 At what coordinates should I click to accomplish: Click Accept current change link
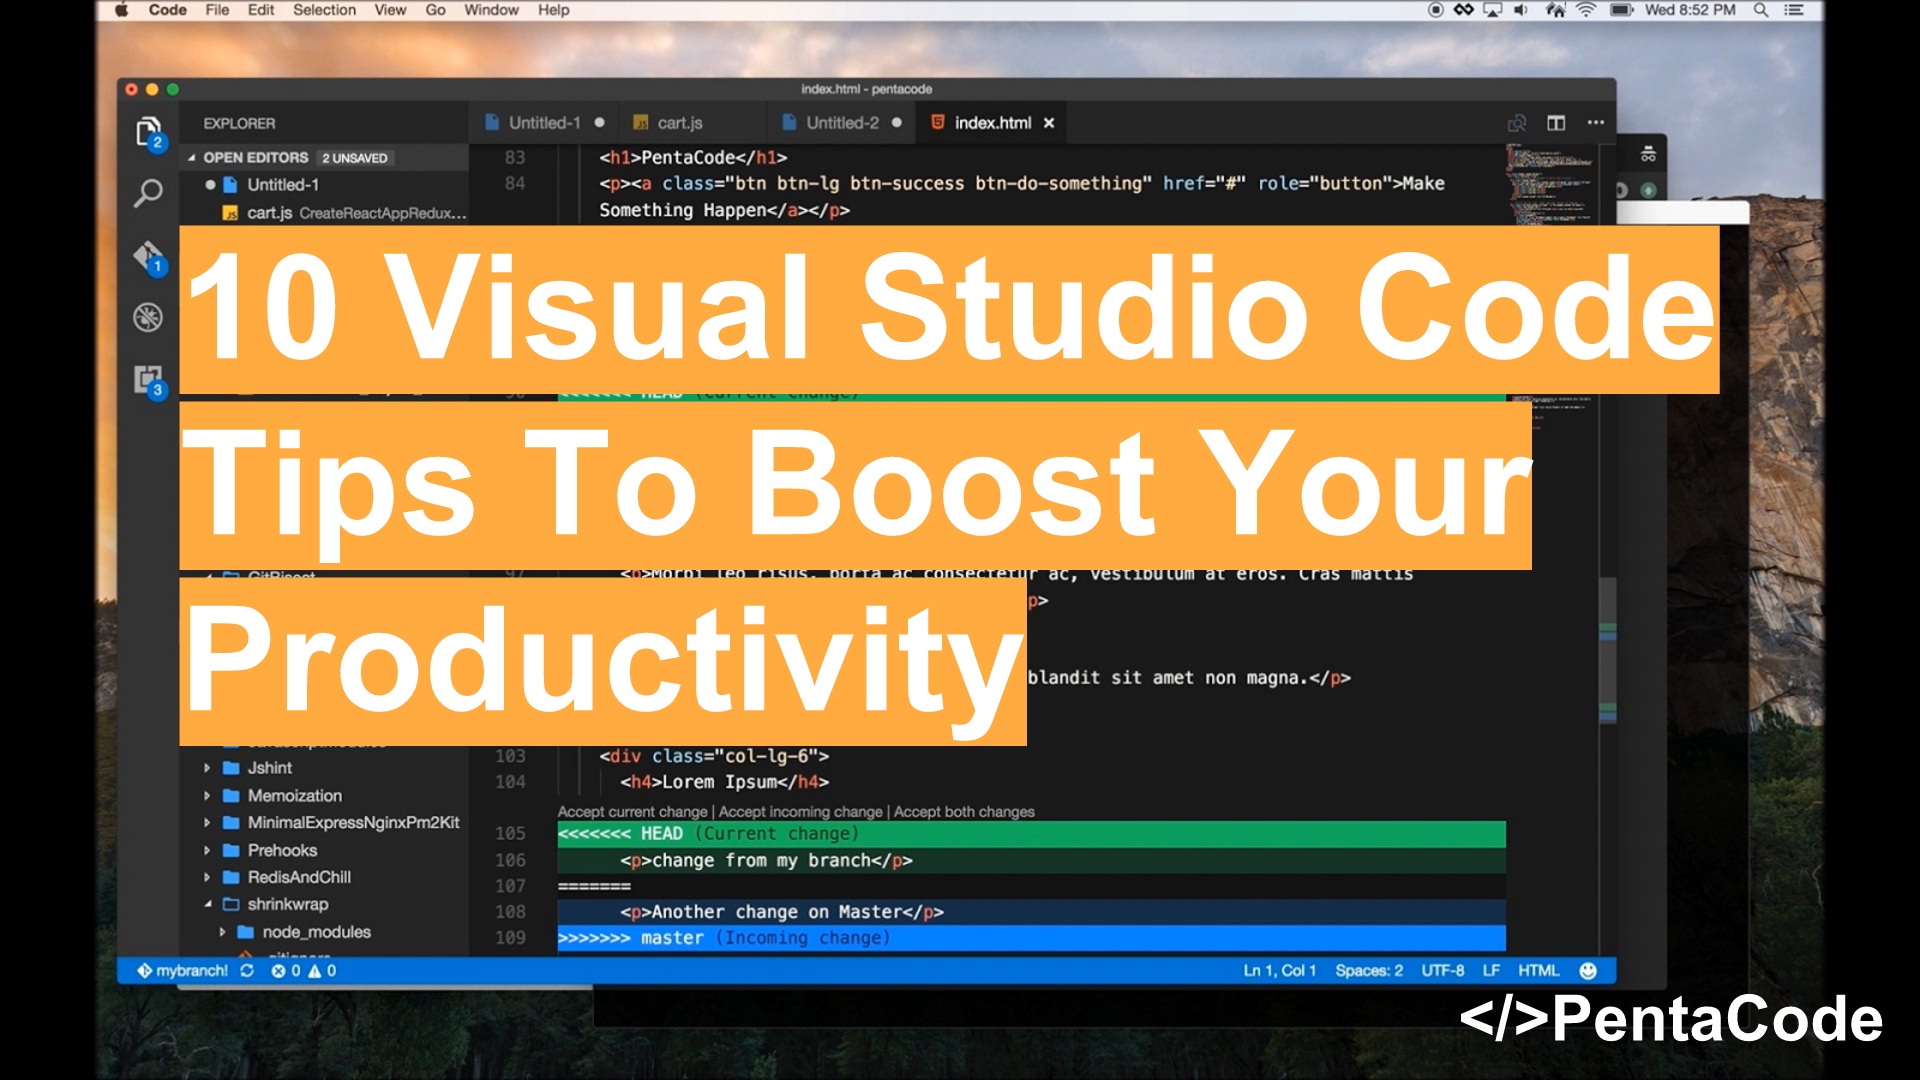(x=632, y=812)
